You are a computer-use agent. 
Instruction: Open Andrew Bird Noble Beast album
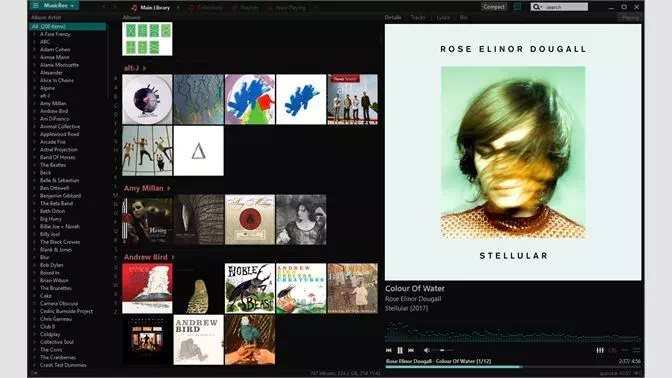coord(249,288)
